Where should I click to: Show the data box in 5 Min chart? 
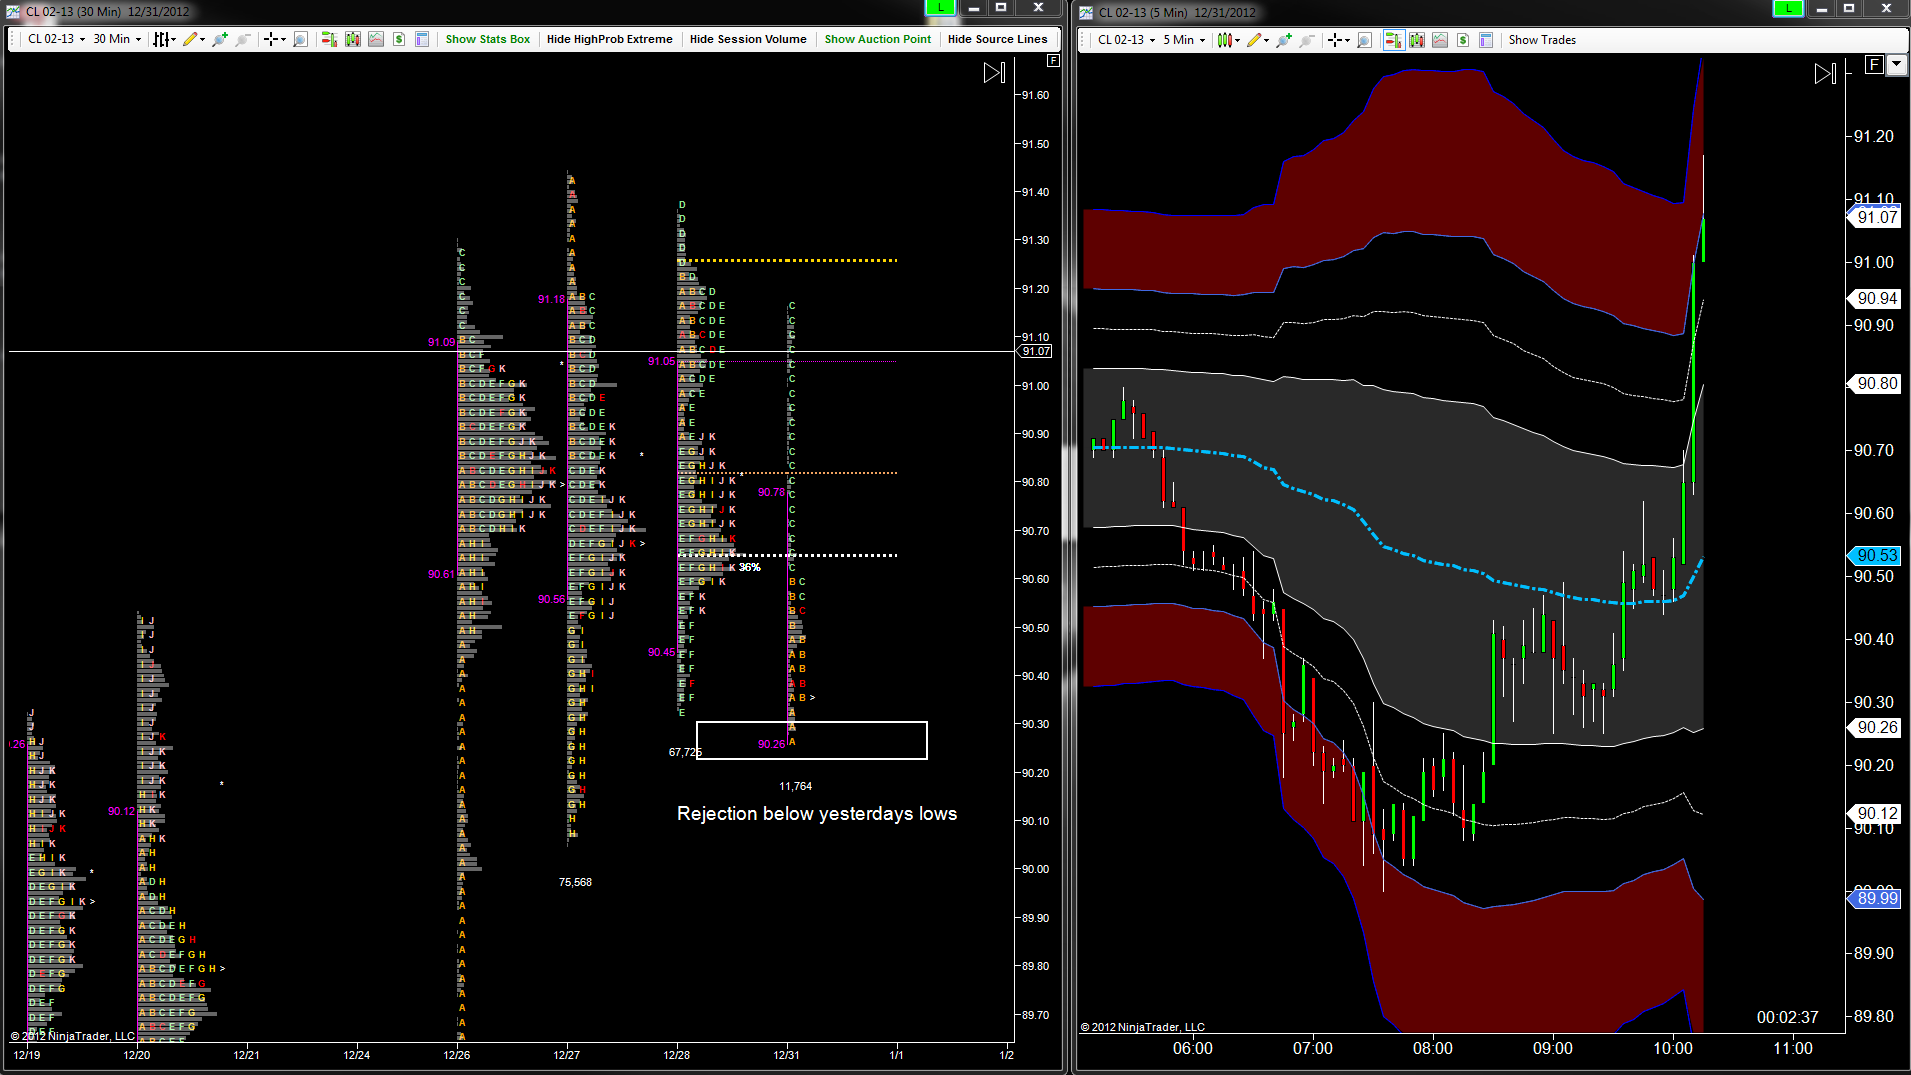coord(1364,40)
